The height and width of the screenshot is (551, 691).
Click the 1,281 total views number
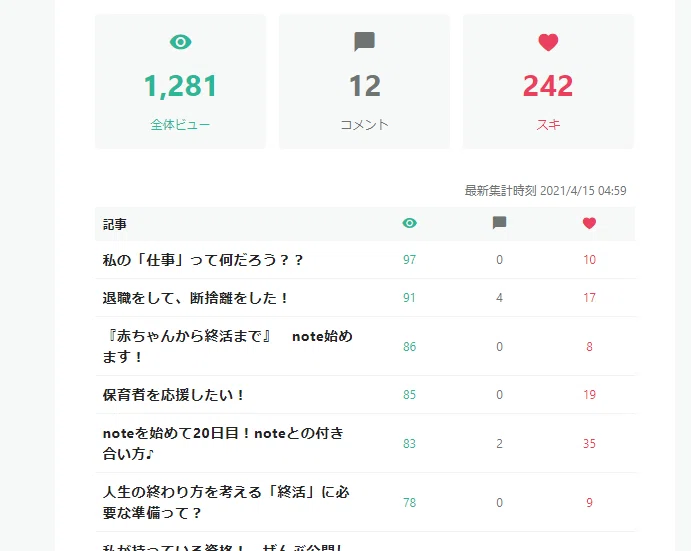tap(180, 86)
